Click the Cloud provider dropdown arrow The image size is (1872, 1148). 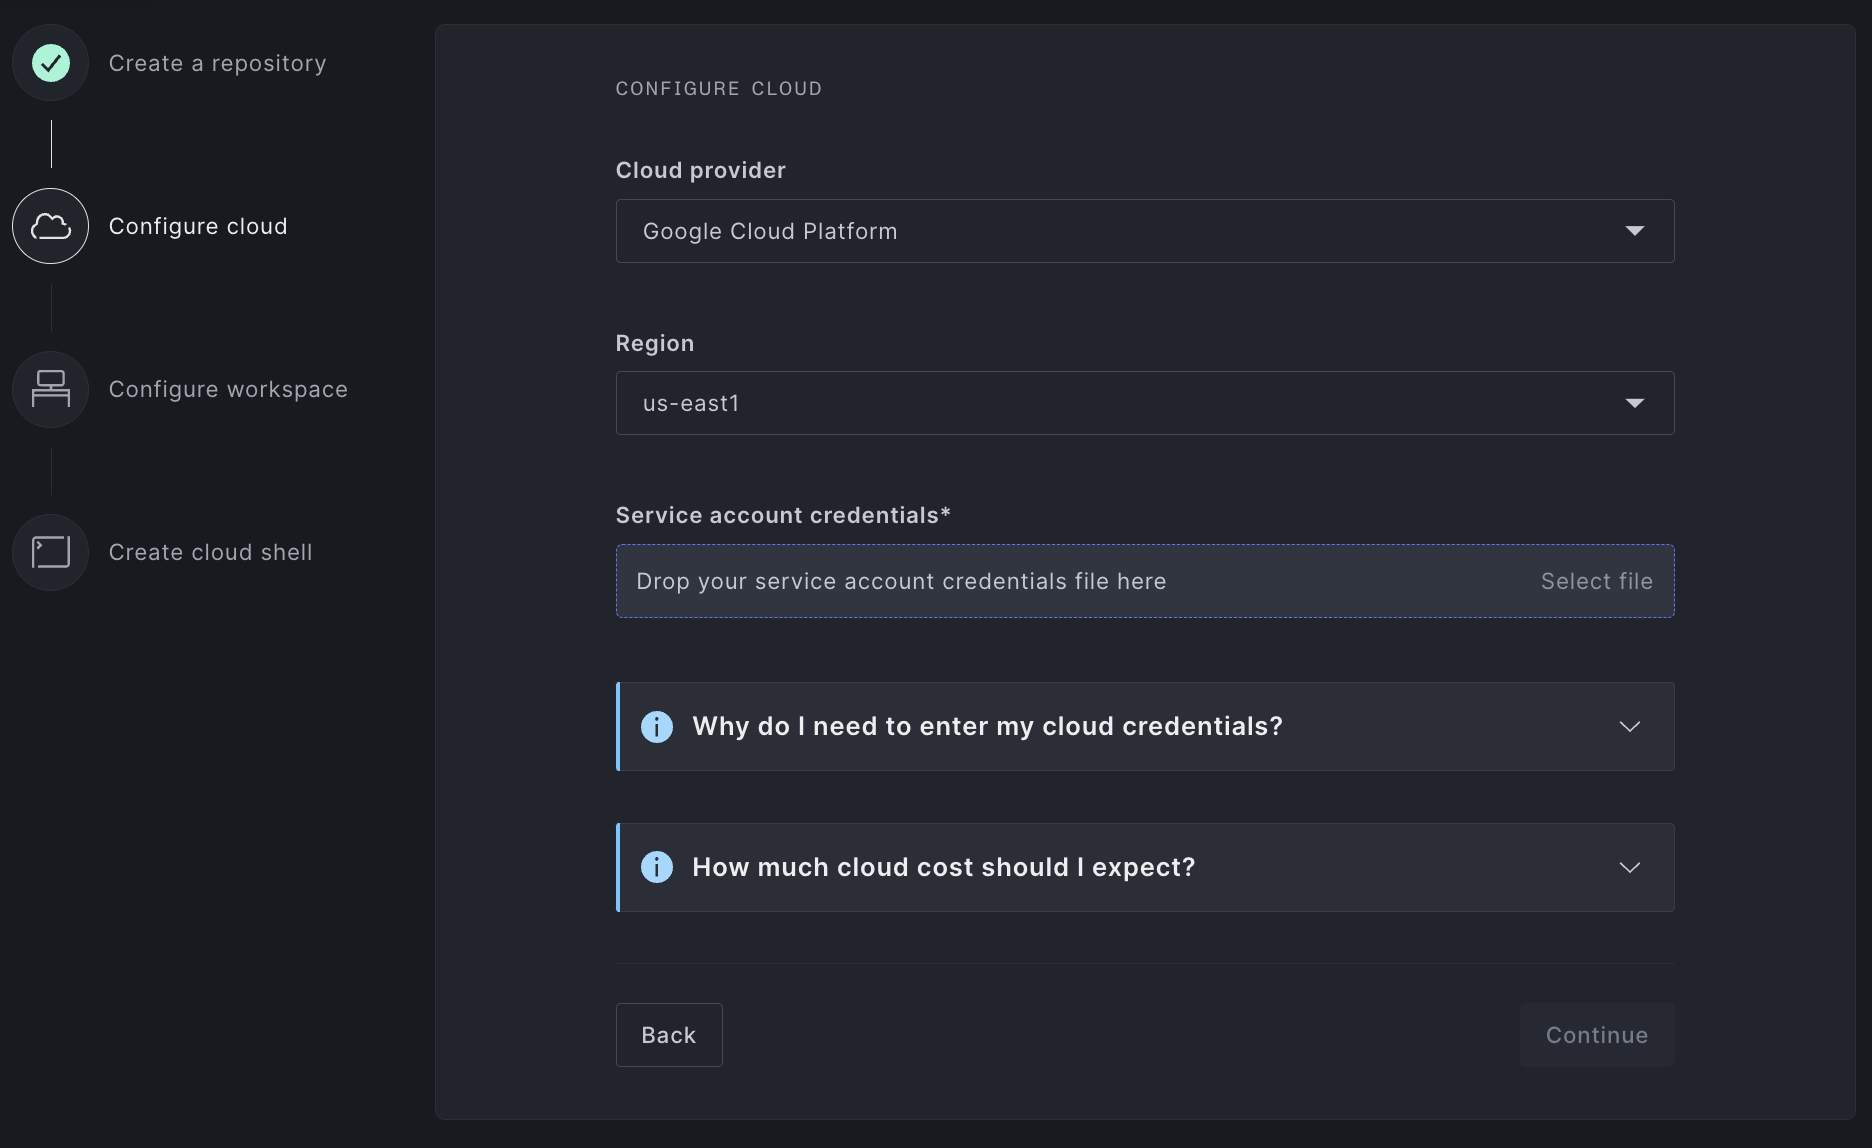[x=1634, y=231]
